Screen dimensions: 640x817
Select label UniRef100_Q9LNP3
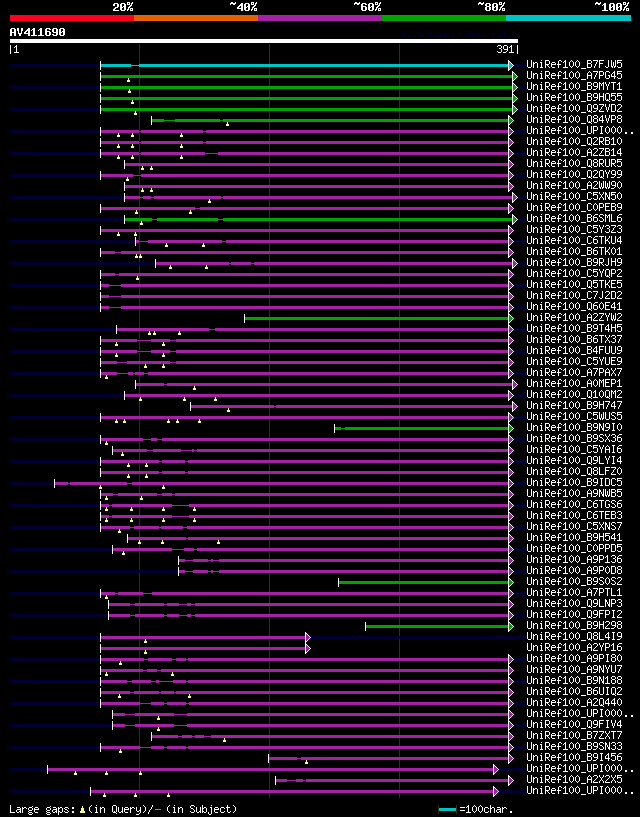[574, 603]
